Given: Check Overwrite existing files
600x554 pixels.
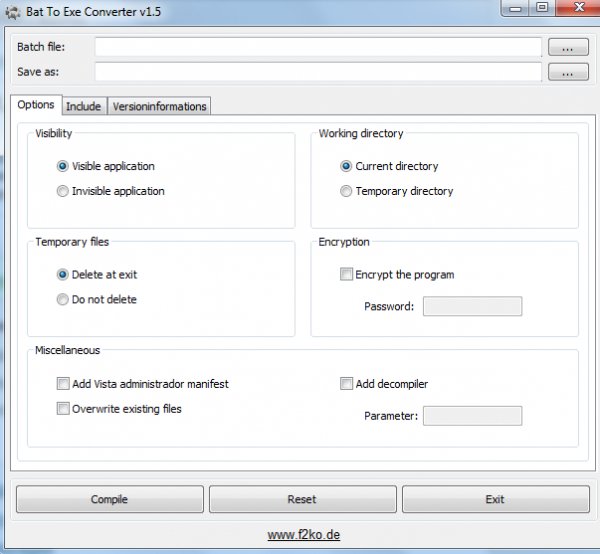Looking at the screenshot, I should [x=63, y=408].
